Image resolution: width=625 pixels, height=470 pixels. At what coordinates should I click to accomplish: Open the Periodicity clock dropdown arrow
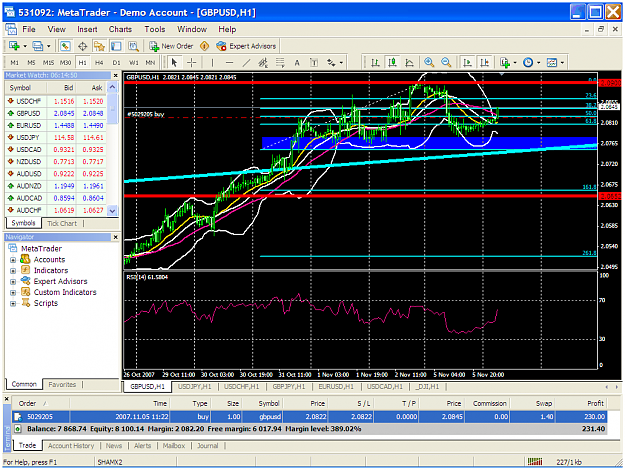(539, 63)
